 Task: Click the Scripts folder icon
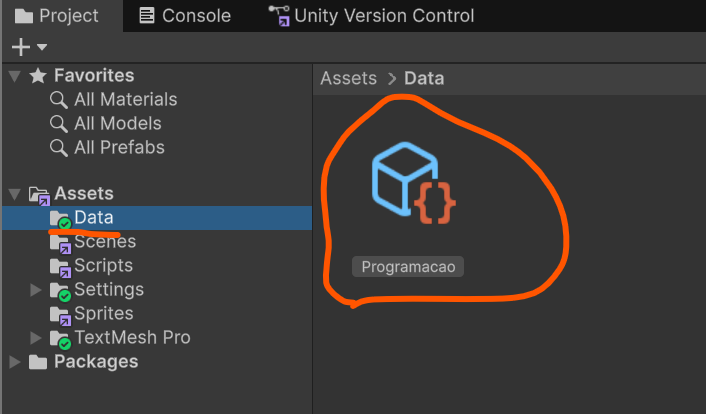pos(61,266)
